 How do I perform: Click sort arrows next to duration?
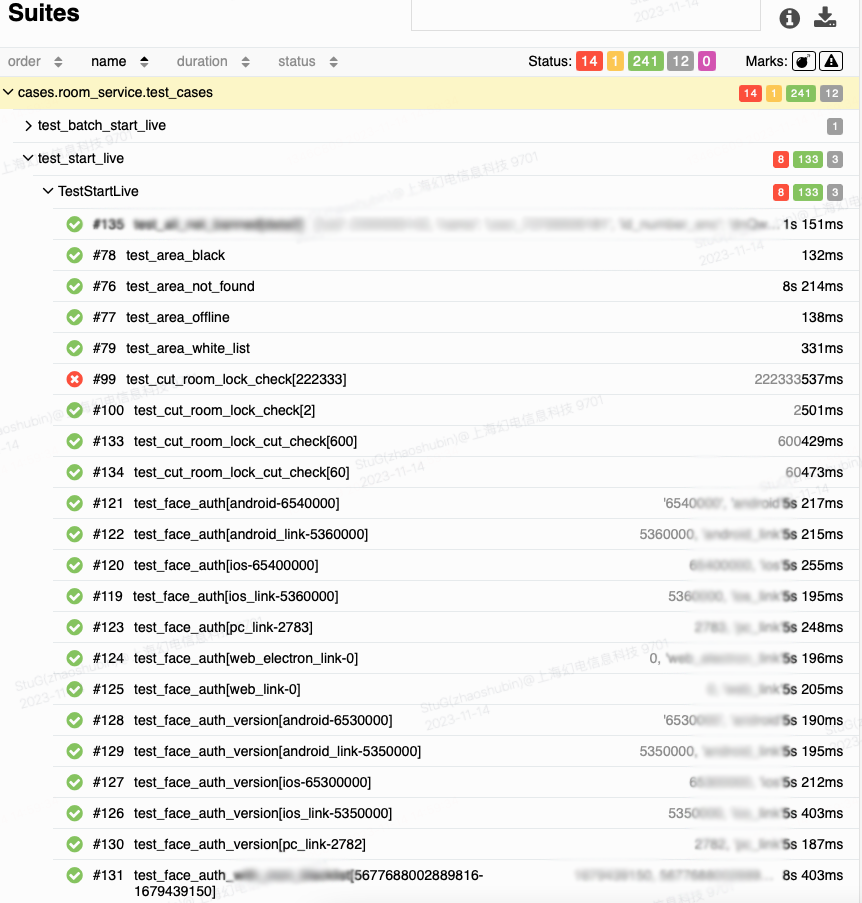pos(245,62)
